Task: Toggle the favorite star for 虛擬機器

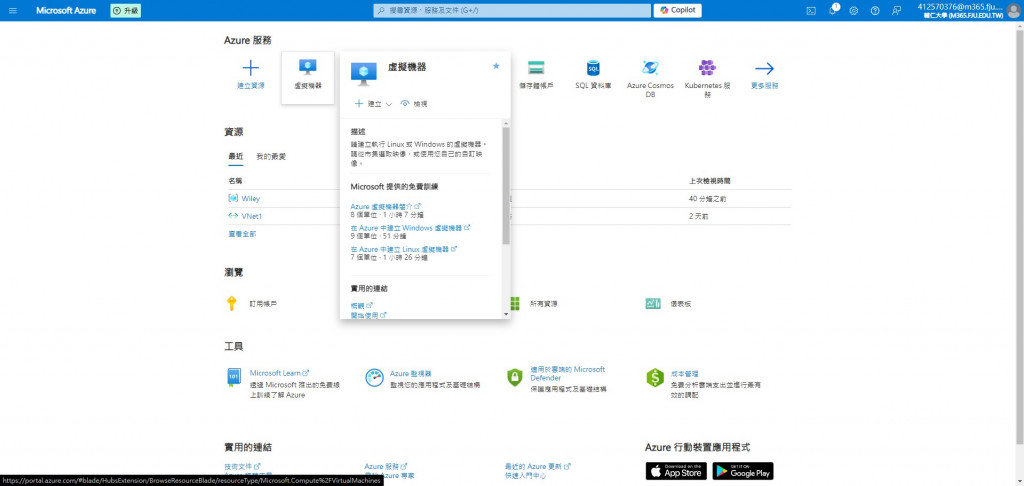Action: point(496,66)
